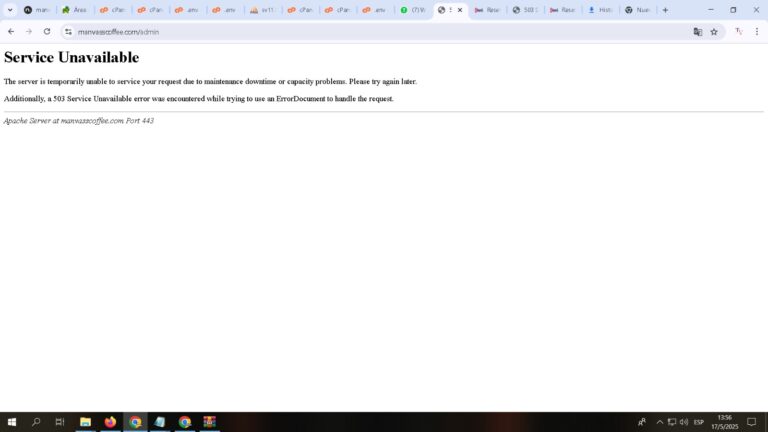Image resolution: width=768 pixels, height=432 pixels.
Task: Switch to the Historial downloads tab
Action: (600, 10)
